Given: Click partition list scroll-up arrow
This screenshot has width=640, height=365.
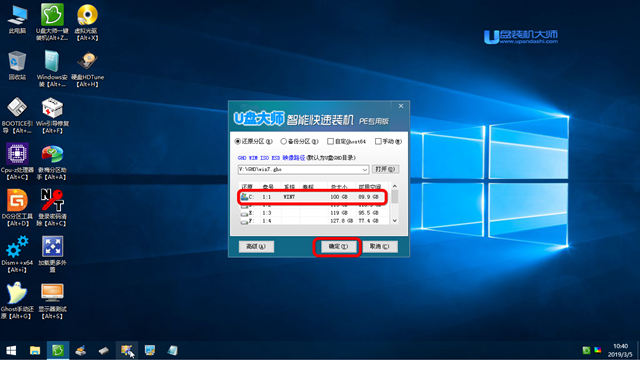Looking at the screenshot, I should click(394, 186).
